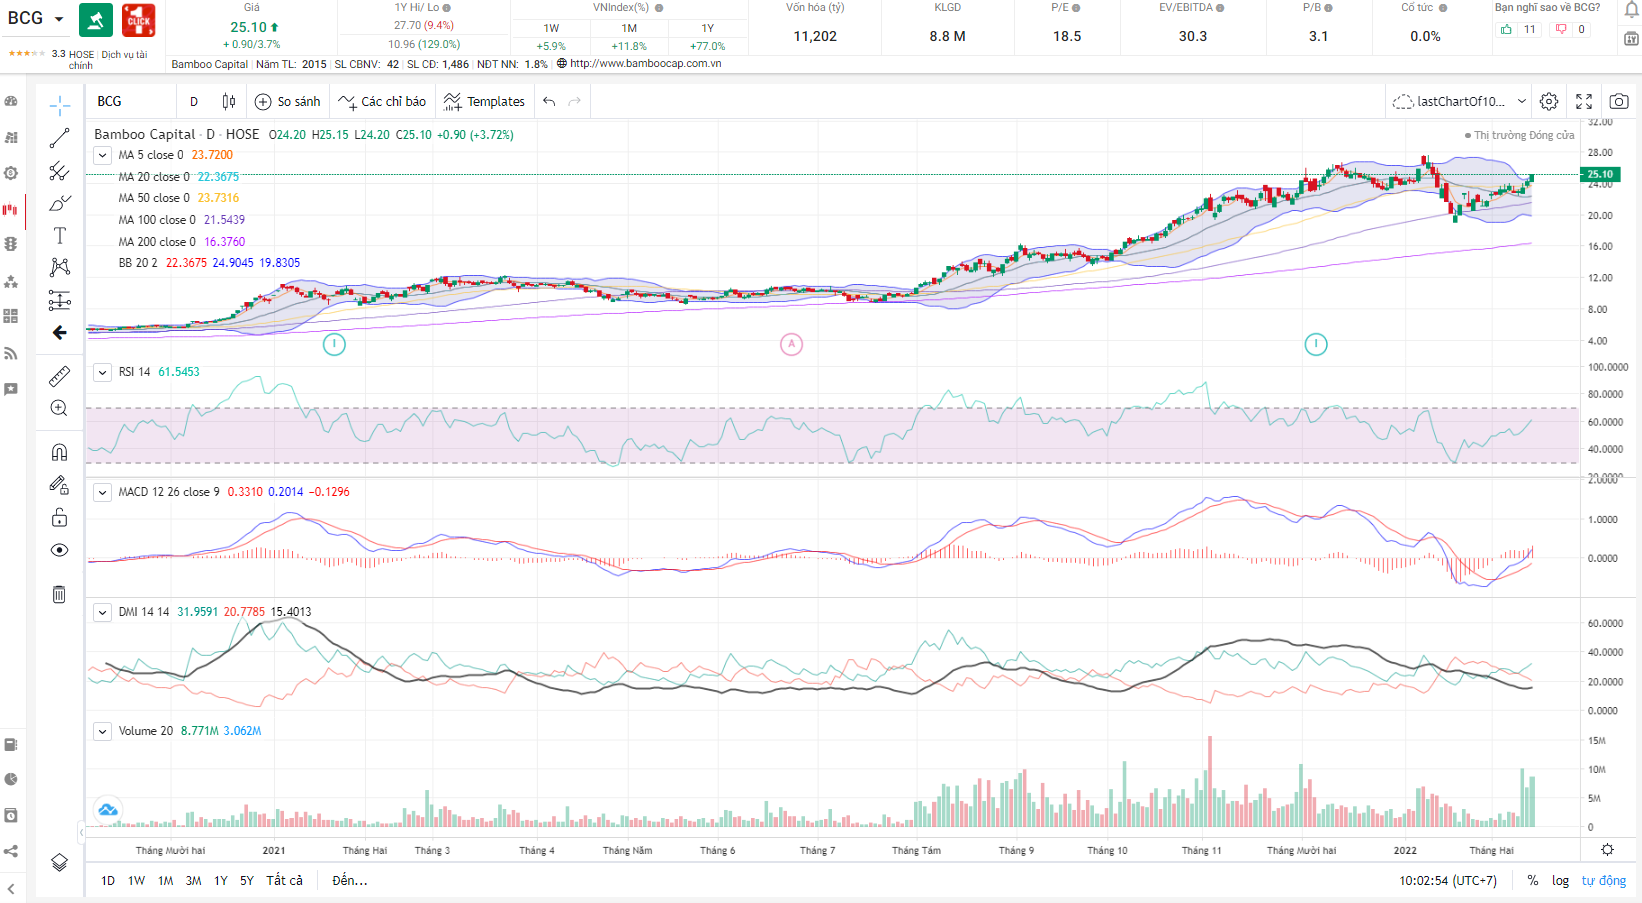Select the 1Y time range

click(x=221, y=881)
